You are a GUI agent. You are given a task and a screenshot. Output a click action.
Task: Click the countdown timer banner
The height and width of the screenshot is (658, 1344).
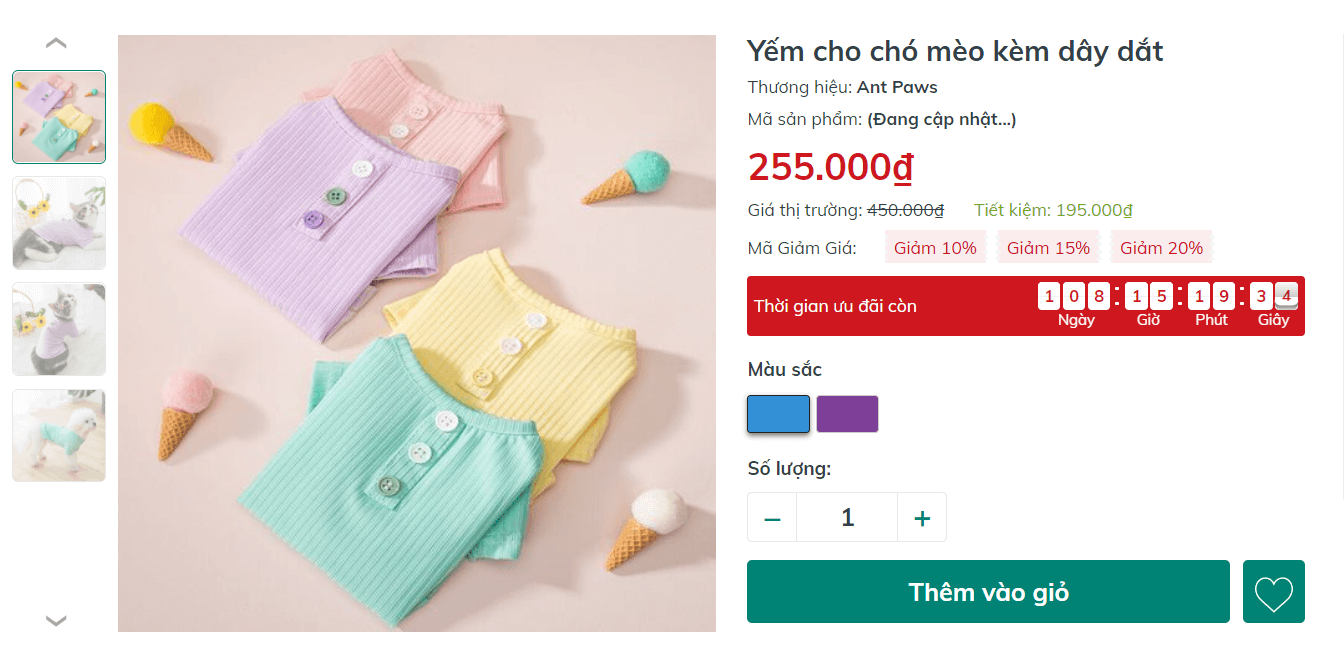point(1025,306)
